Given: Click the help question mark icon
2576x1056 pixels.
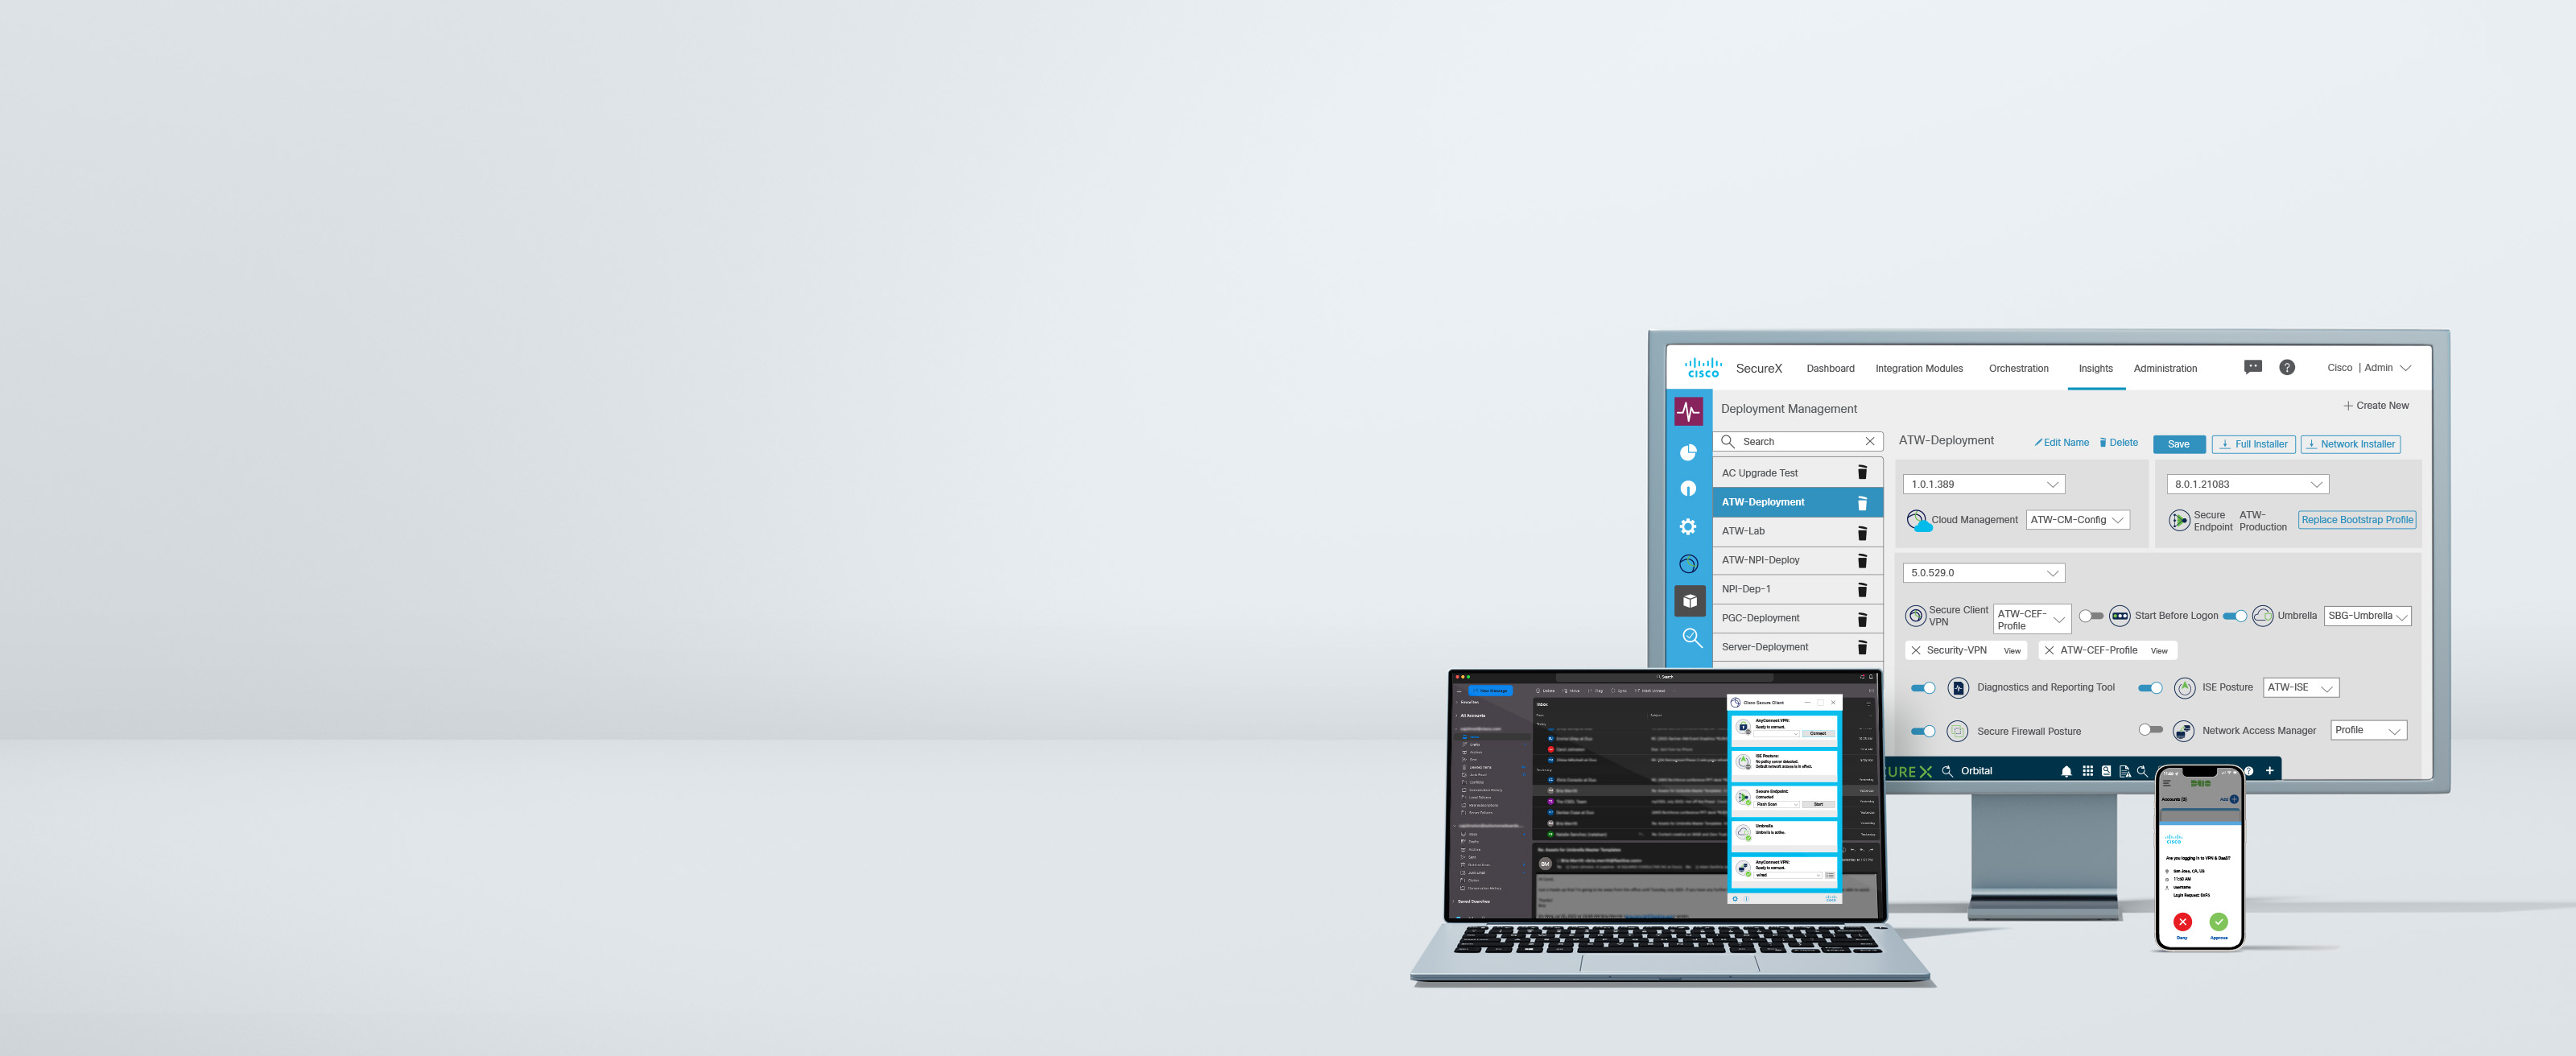Looking at the screenshot, I should coord(2287,366).
